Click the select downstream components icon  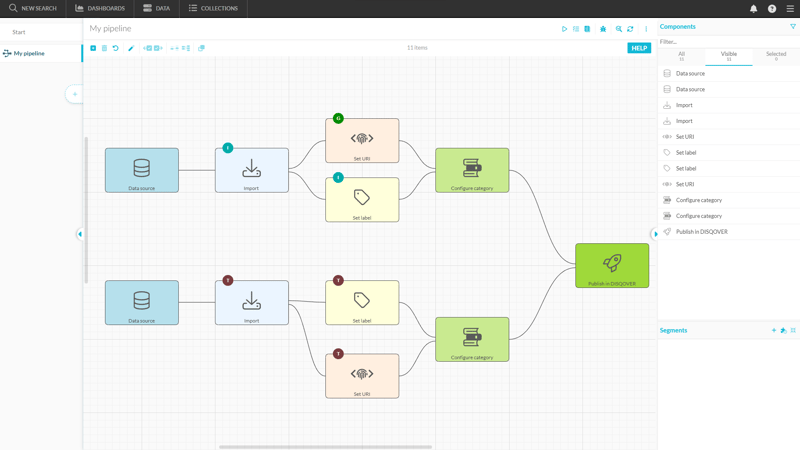[158, 48]
